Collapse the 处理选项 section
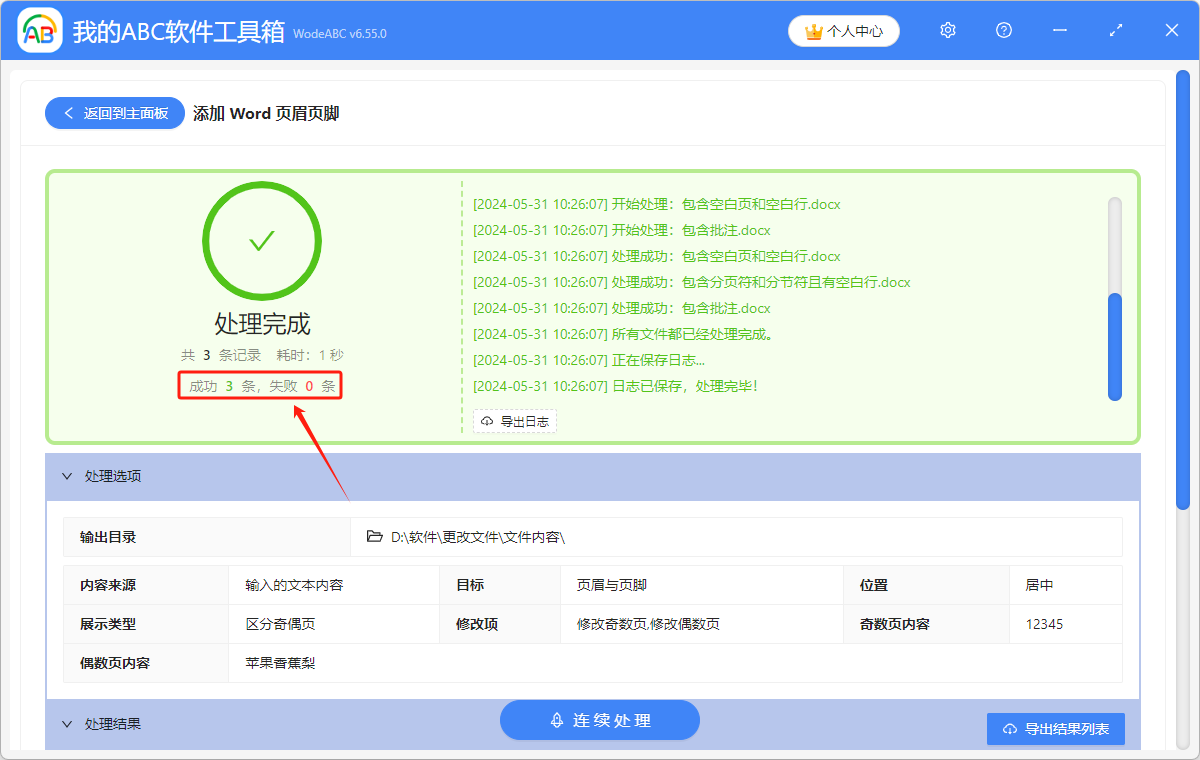Viewport: 1200px width, 760px height. pos(67,477)
